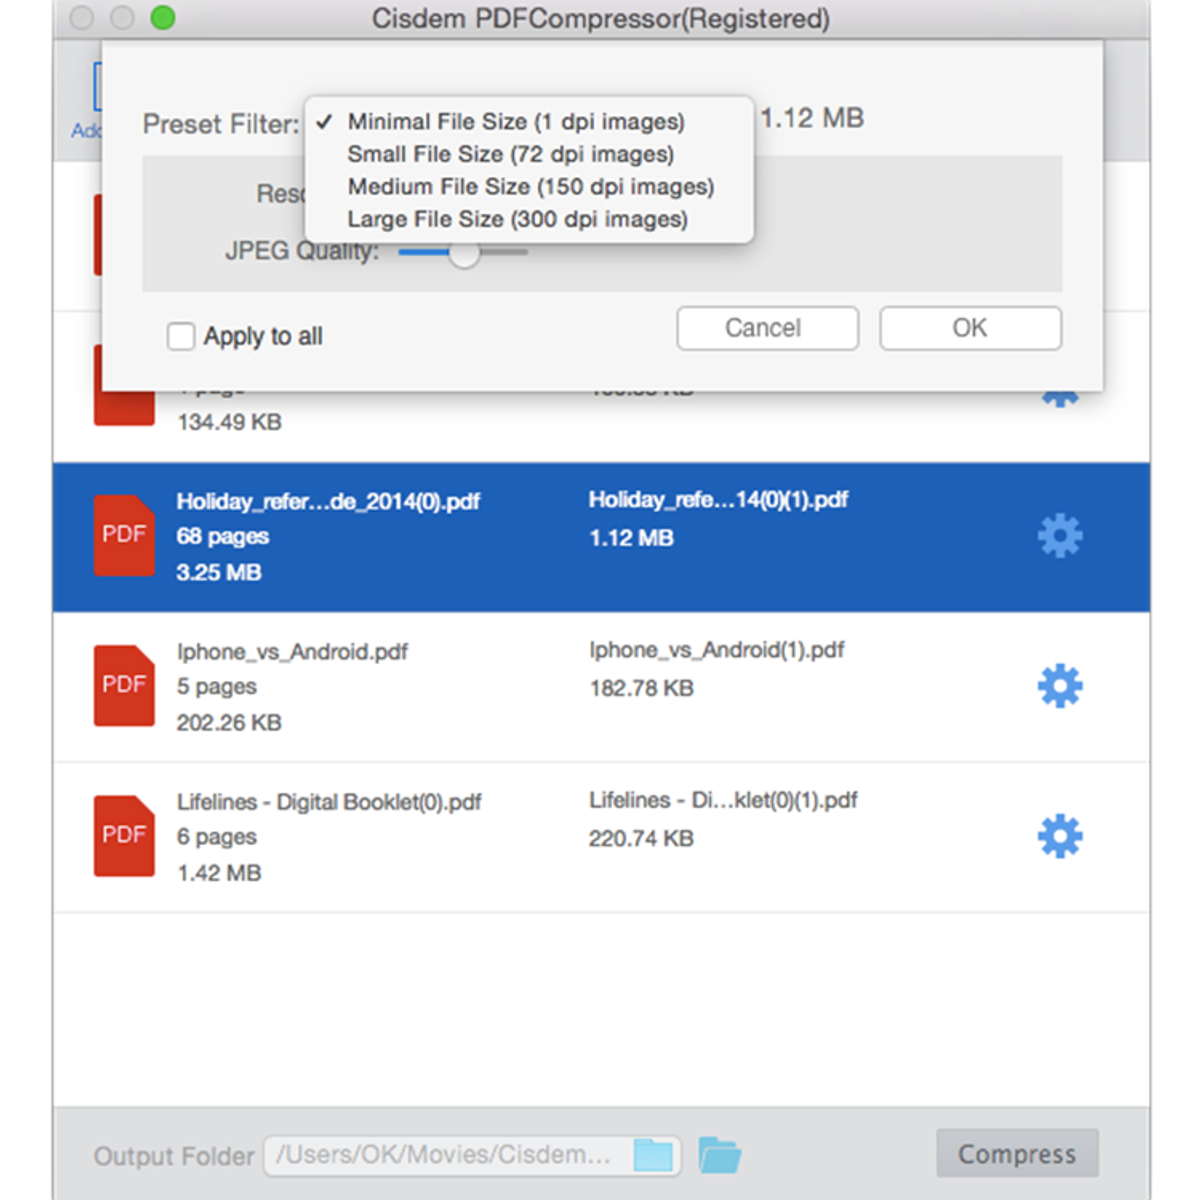
Task: Confirm the preset with OK
Action: (969, 328)
